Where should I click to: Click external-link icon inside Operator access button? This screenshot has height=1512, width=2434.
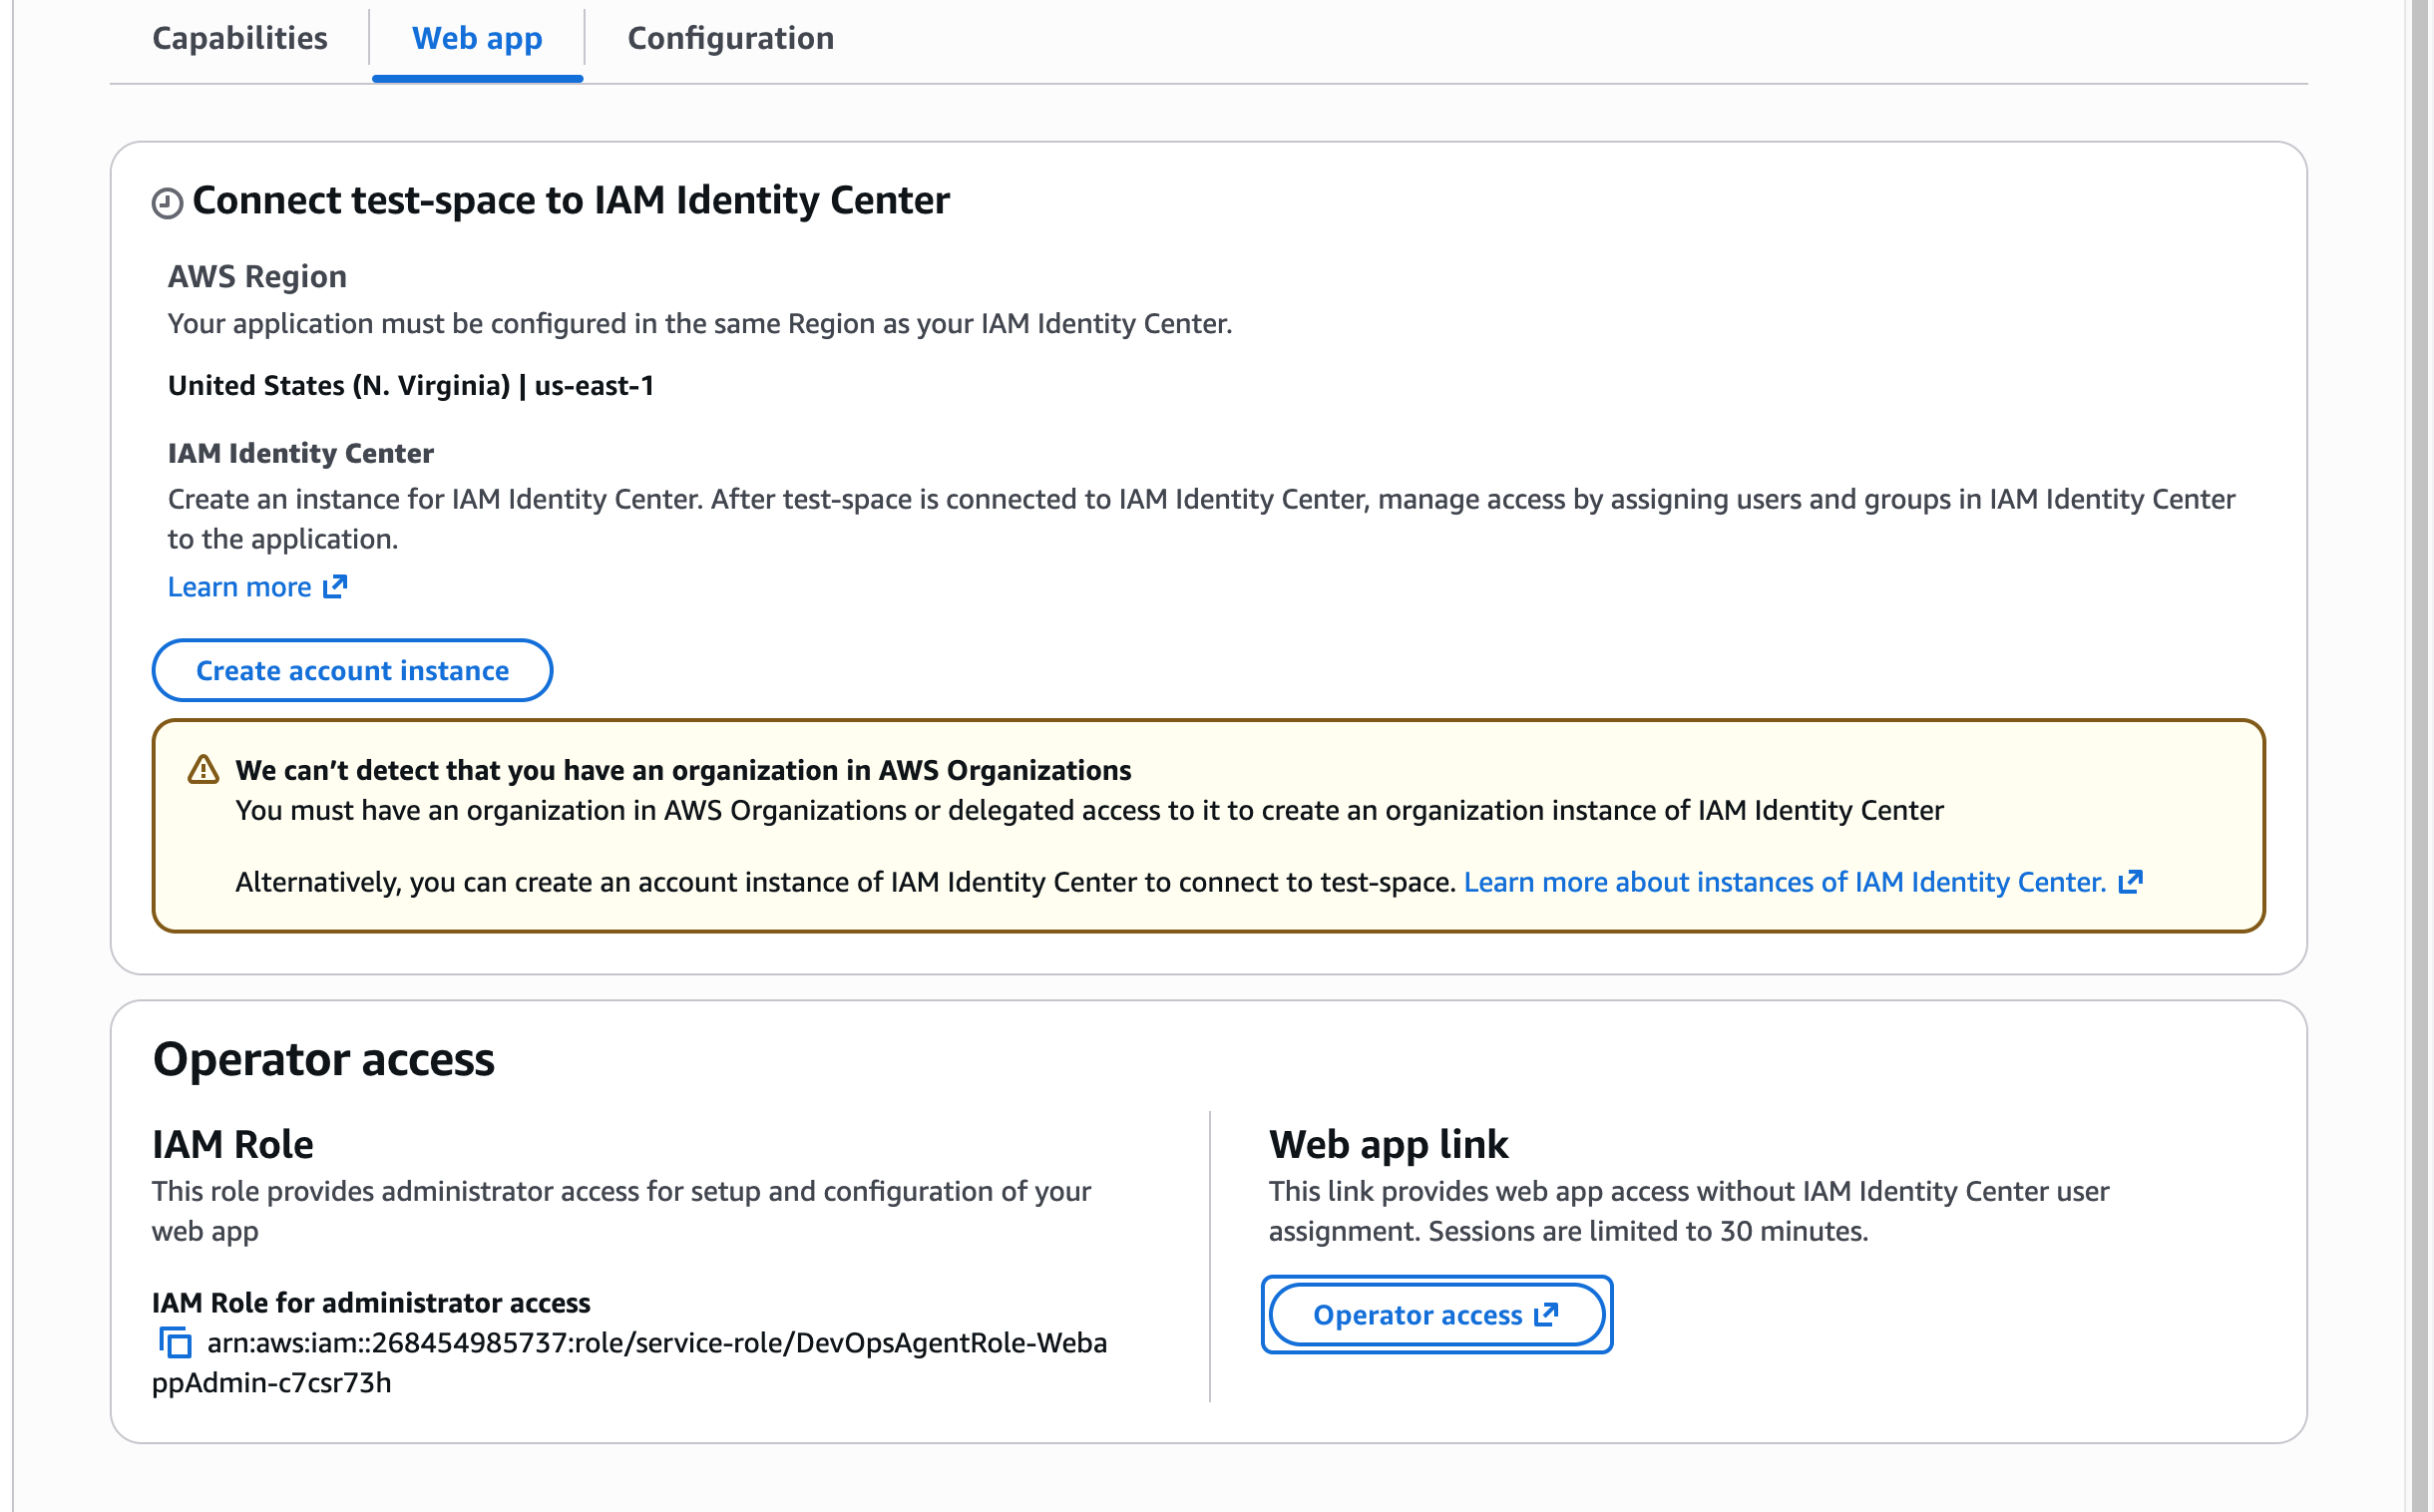1546,1314
